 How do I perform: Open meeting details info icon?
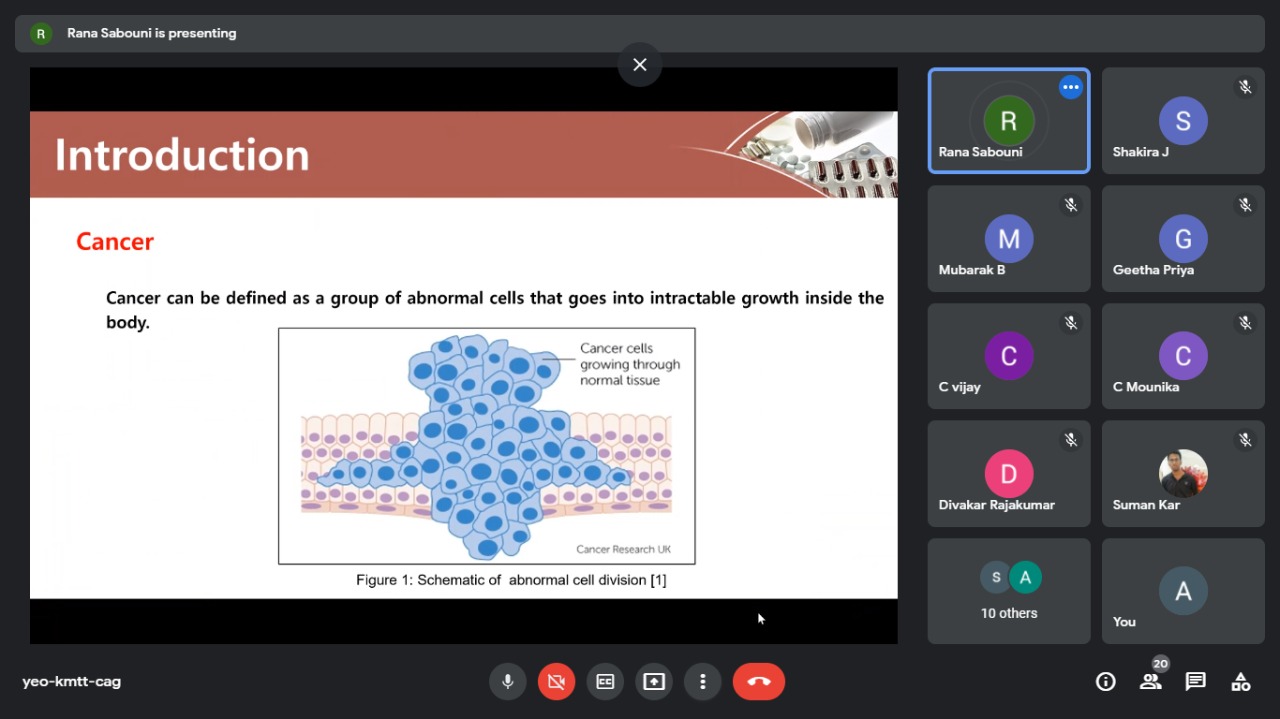(1106, 682)
